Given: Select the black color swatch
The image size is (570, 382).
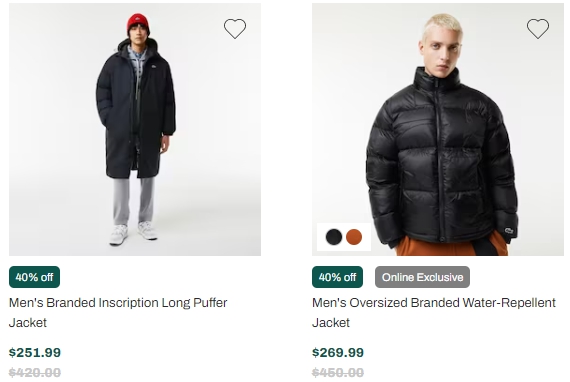Looking at the screenshot, I should (334, 237).
